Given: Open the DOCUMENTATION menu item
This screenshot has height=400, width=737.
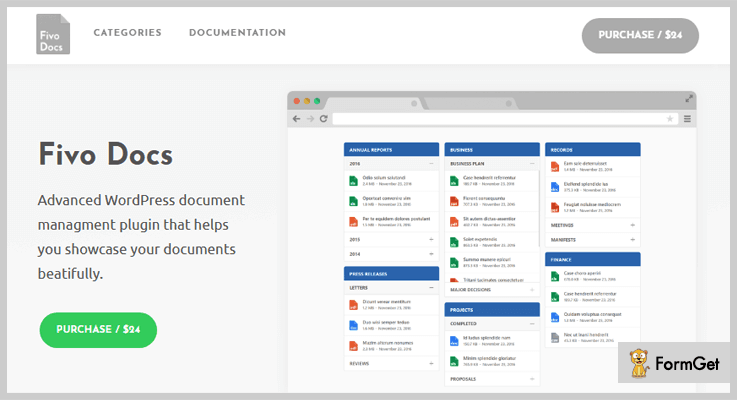Looking at the screenshot, I should coord(237,33).
